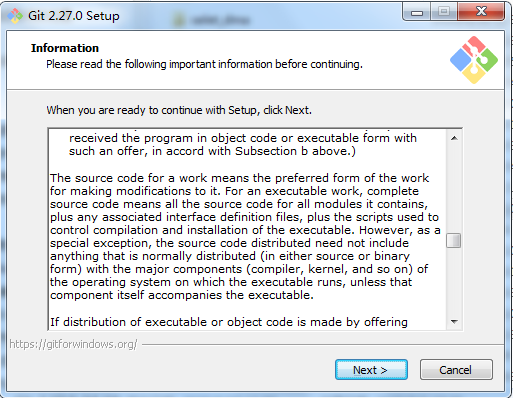Click the "When you are ready to continue" instruction

tap(179, 110)
